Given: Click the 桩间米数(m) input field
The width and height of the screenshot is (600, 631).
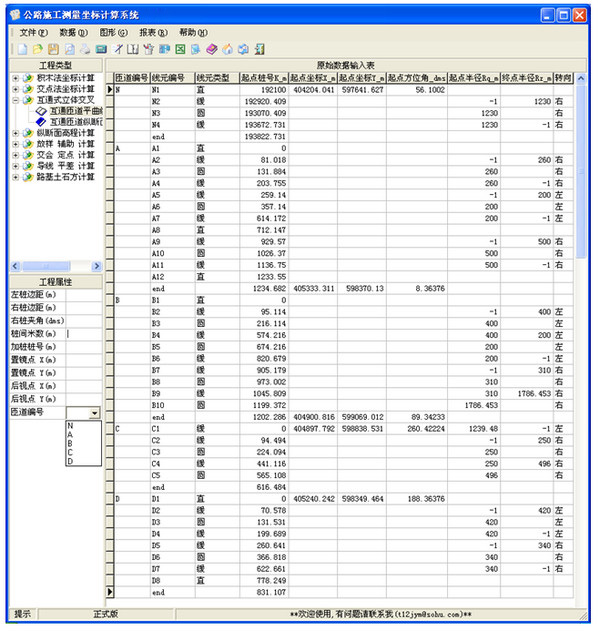Looking at the screenshot, I should click(83, 333).
